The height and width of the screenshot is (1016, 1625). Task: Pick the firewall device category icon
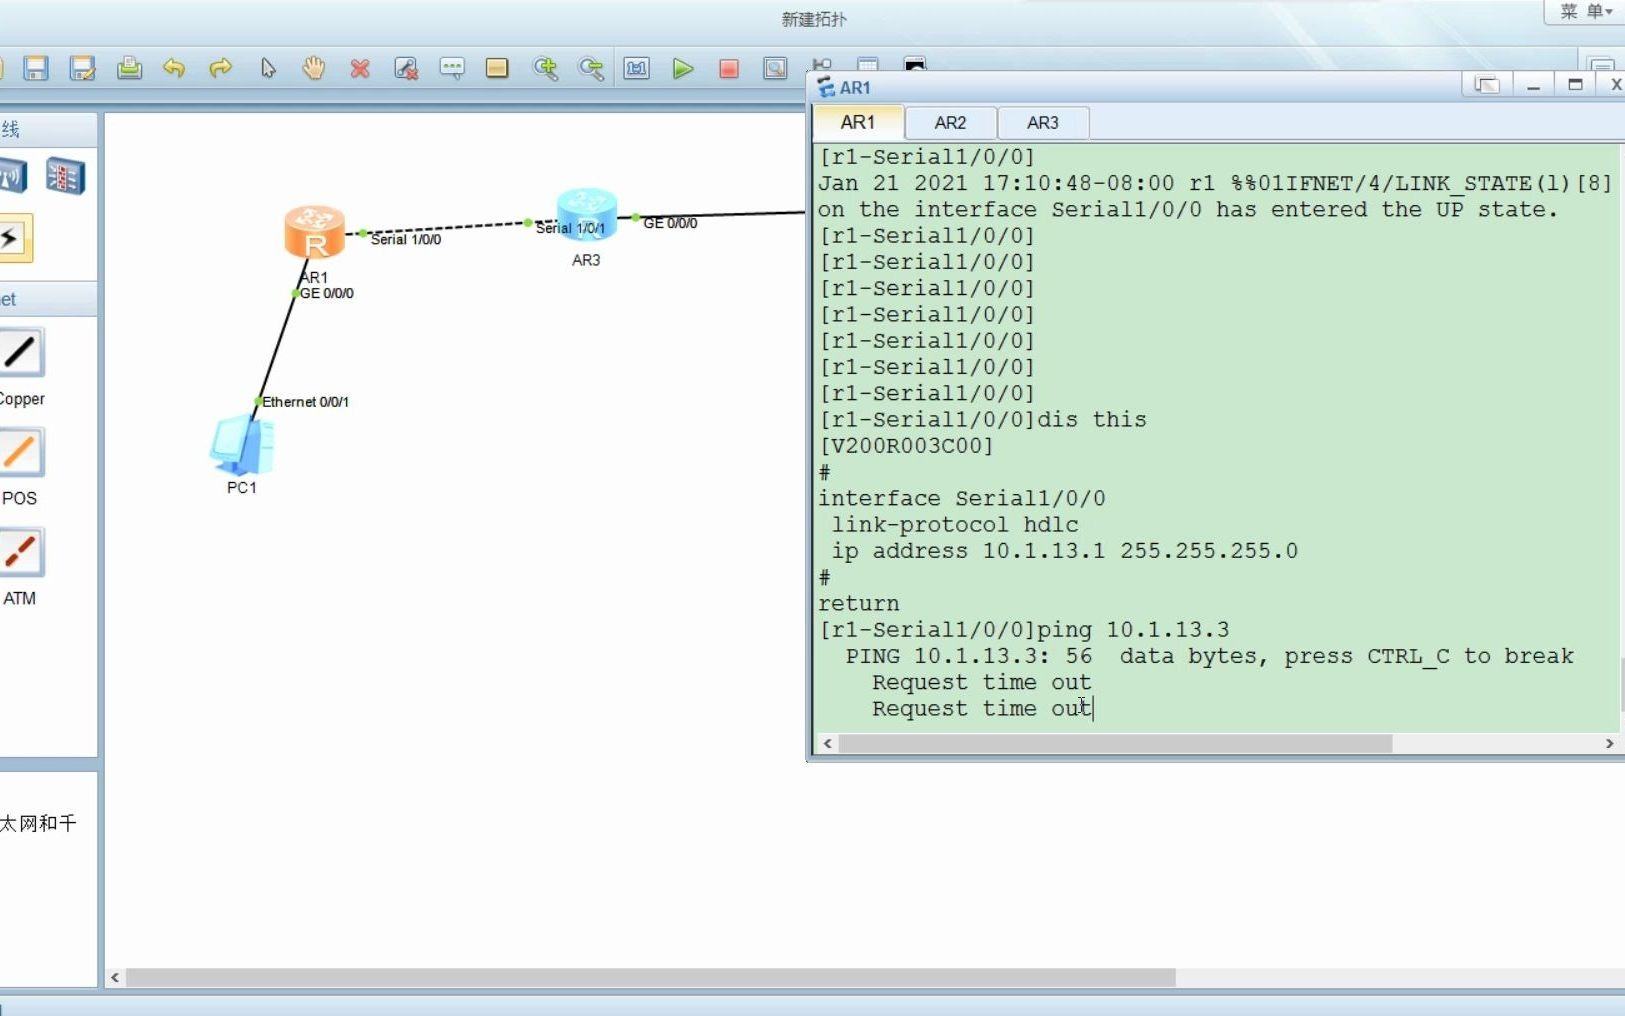tap(65, 177)
